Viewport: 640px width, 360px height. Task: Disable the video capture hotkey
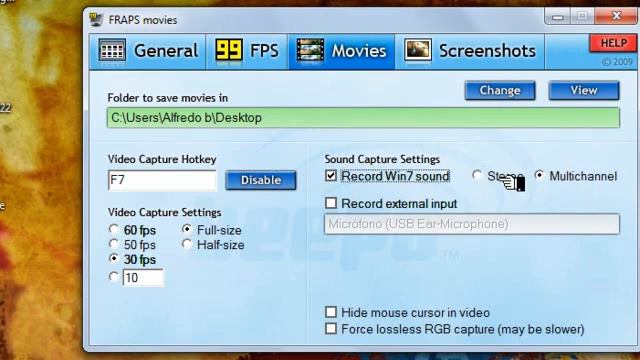point(261,180)
